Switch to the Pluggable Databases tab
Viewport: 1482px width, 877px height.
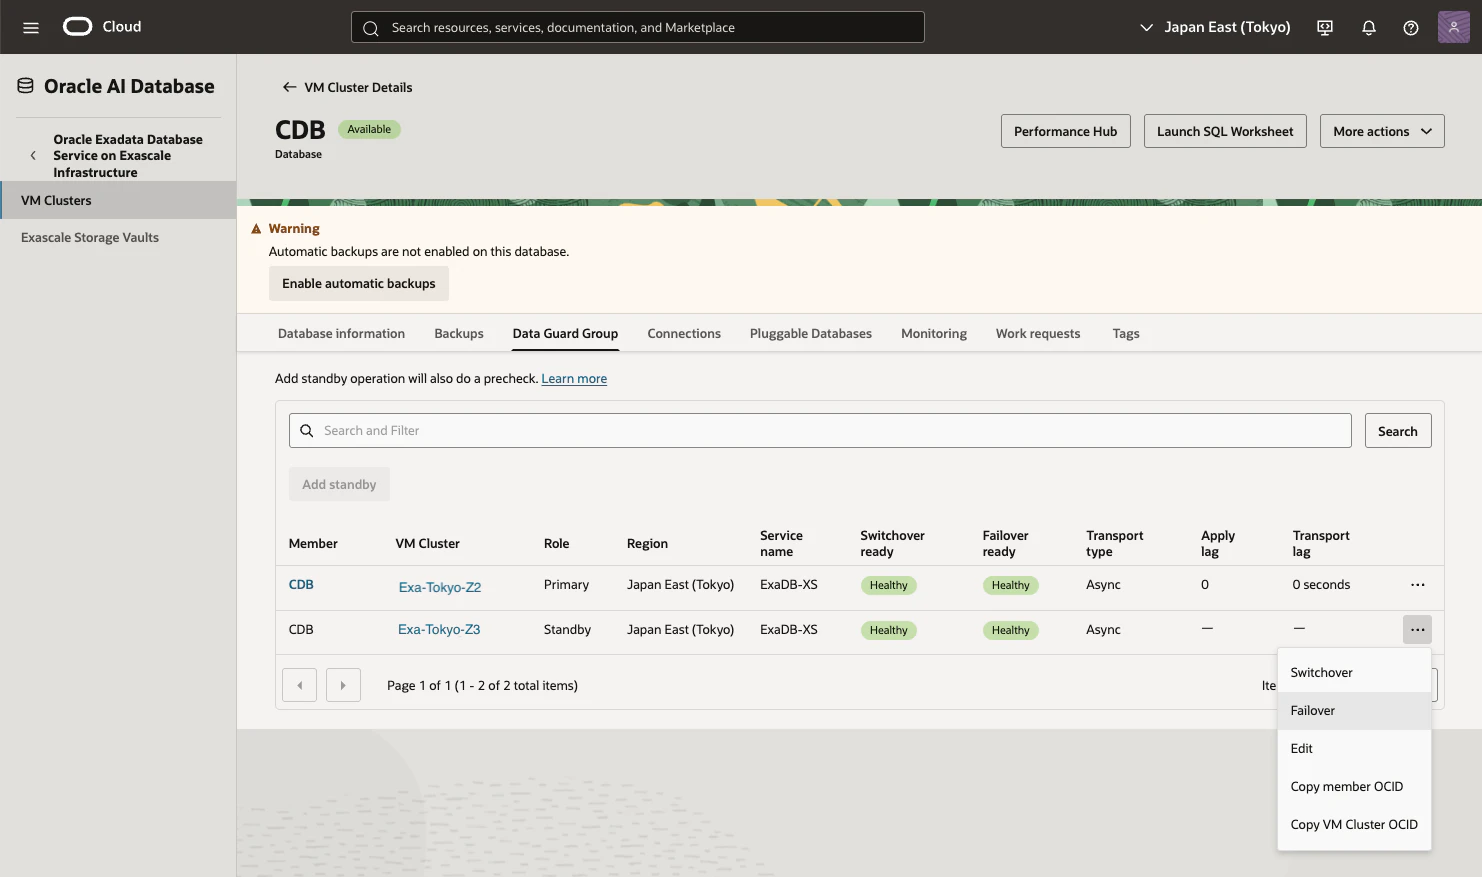(x=811, y=334)
